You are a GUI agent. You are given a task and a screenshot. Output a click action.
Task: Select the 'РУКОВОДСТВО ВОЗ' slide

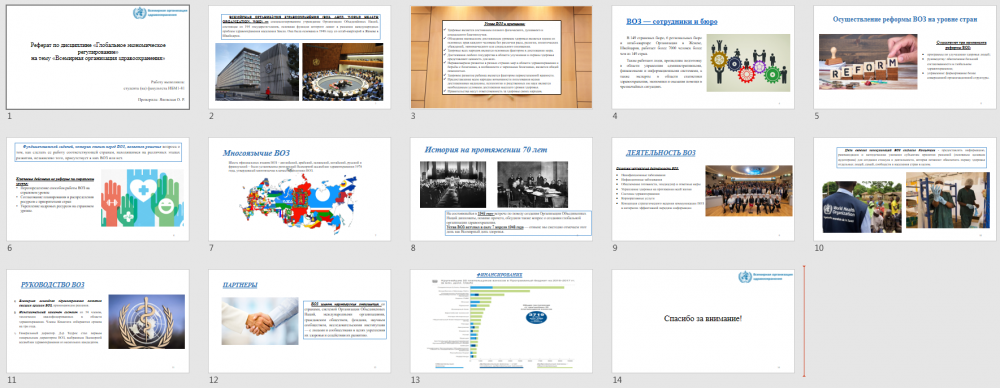pos(98,322)
